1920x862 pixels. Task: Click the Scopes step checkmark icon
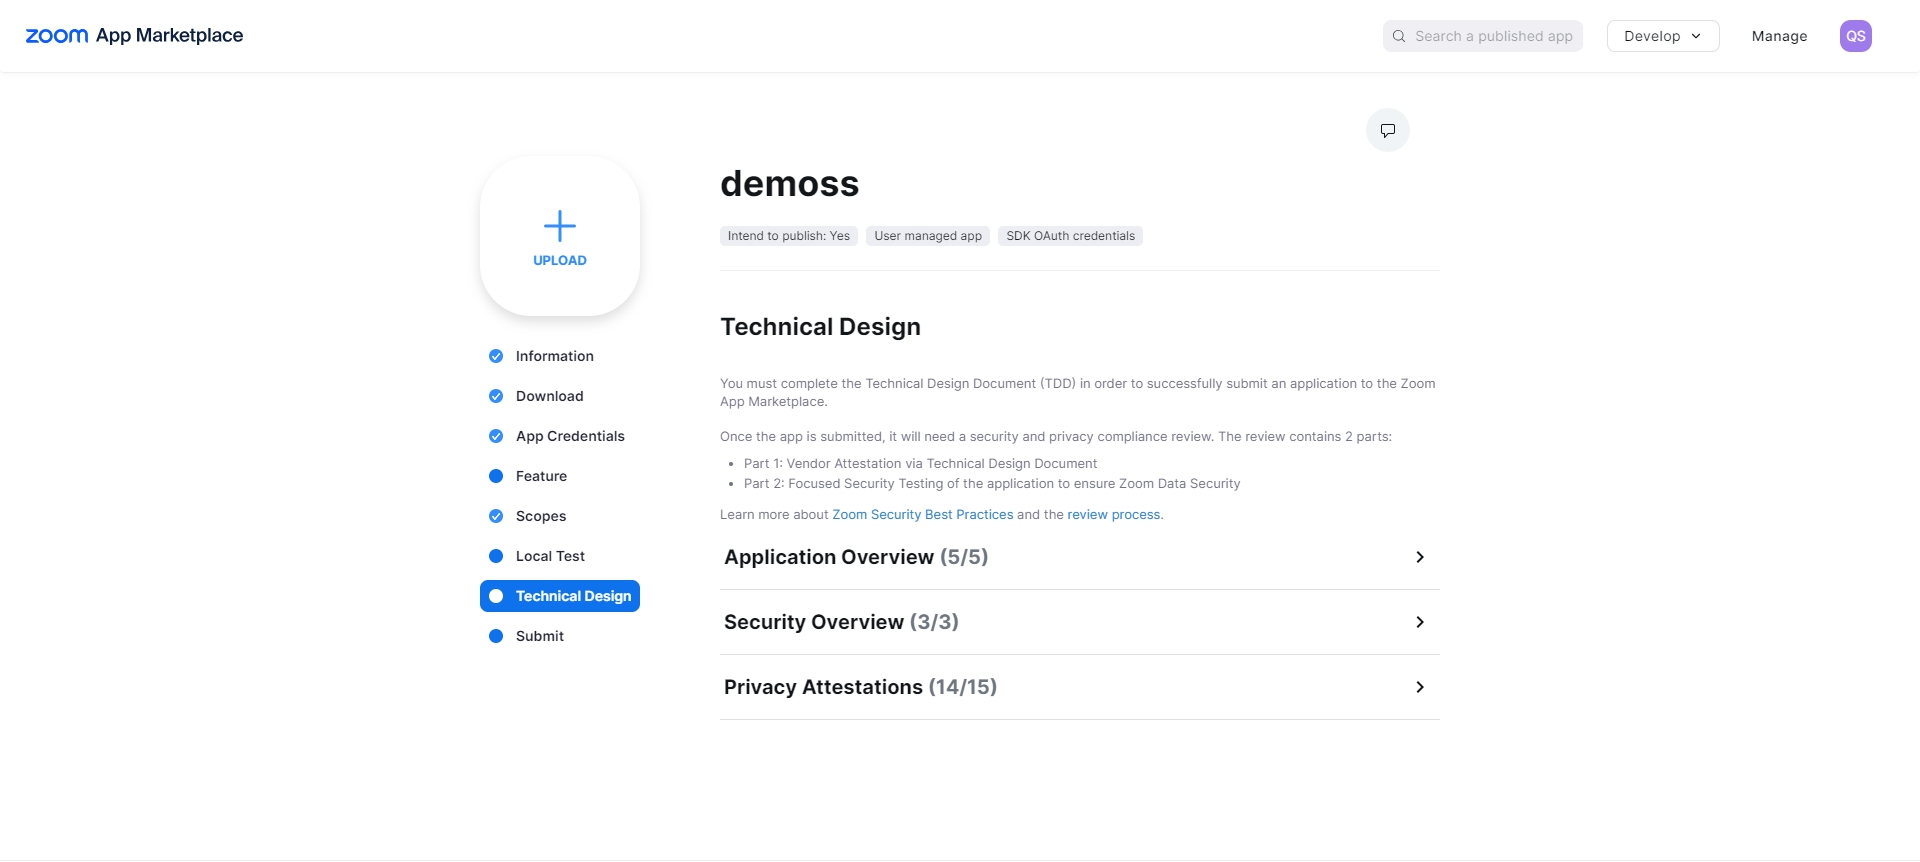(496, 516)
